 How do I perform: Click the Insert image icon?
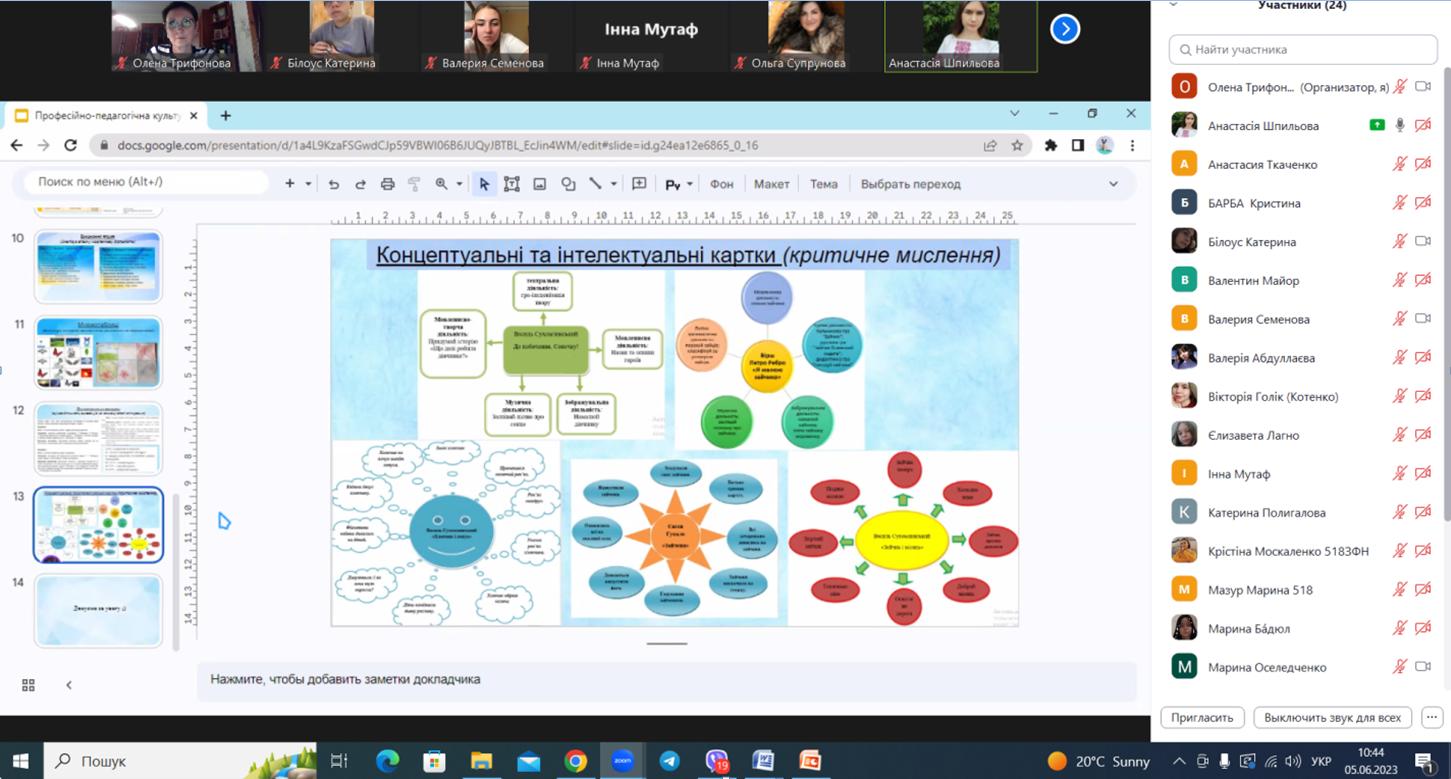pyautogui.click(x=540, y=184)
